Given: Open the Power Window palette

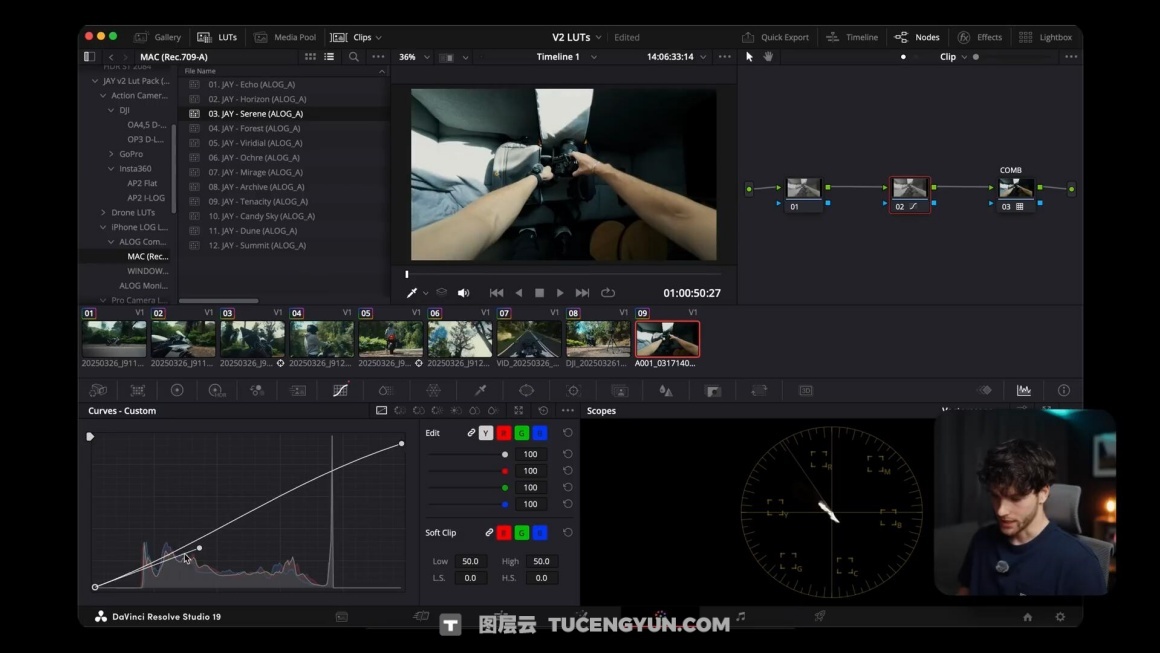Looking at the screenshot, I should [x=526, y=390].
